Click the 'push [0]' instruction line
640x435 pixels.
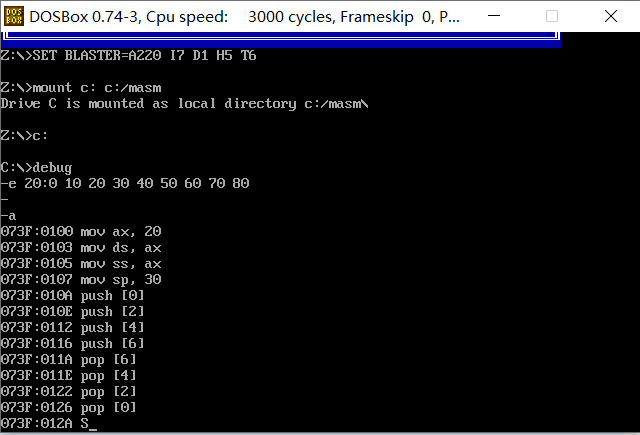point(72,295)
